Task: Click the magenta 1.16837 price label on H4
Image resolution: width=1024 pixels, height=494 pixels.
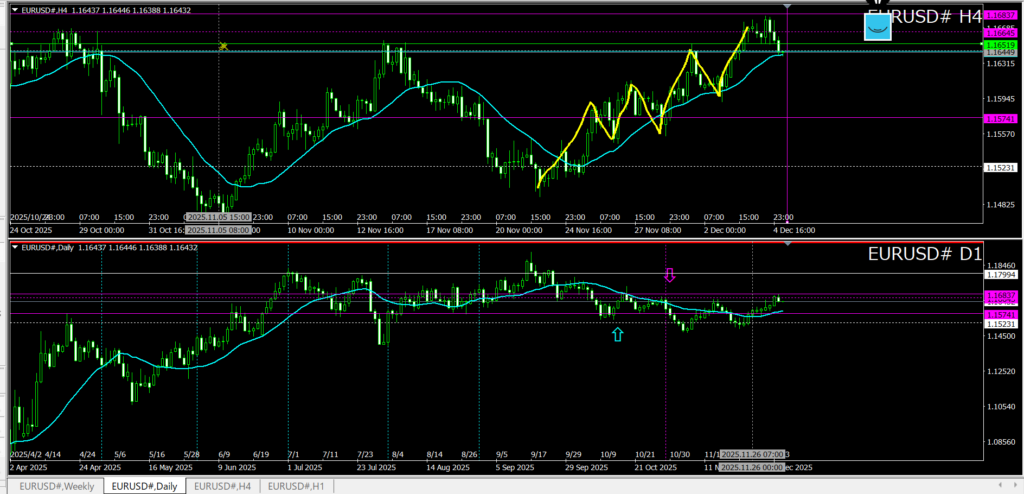Action: click(1001, 15)
